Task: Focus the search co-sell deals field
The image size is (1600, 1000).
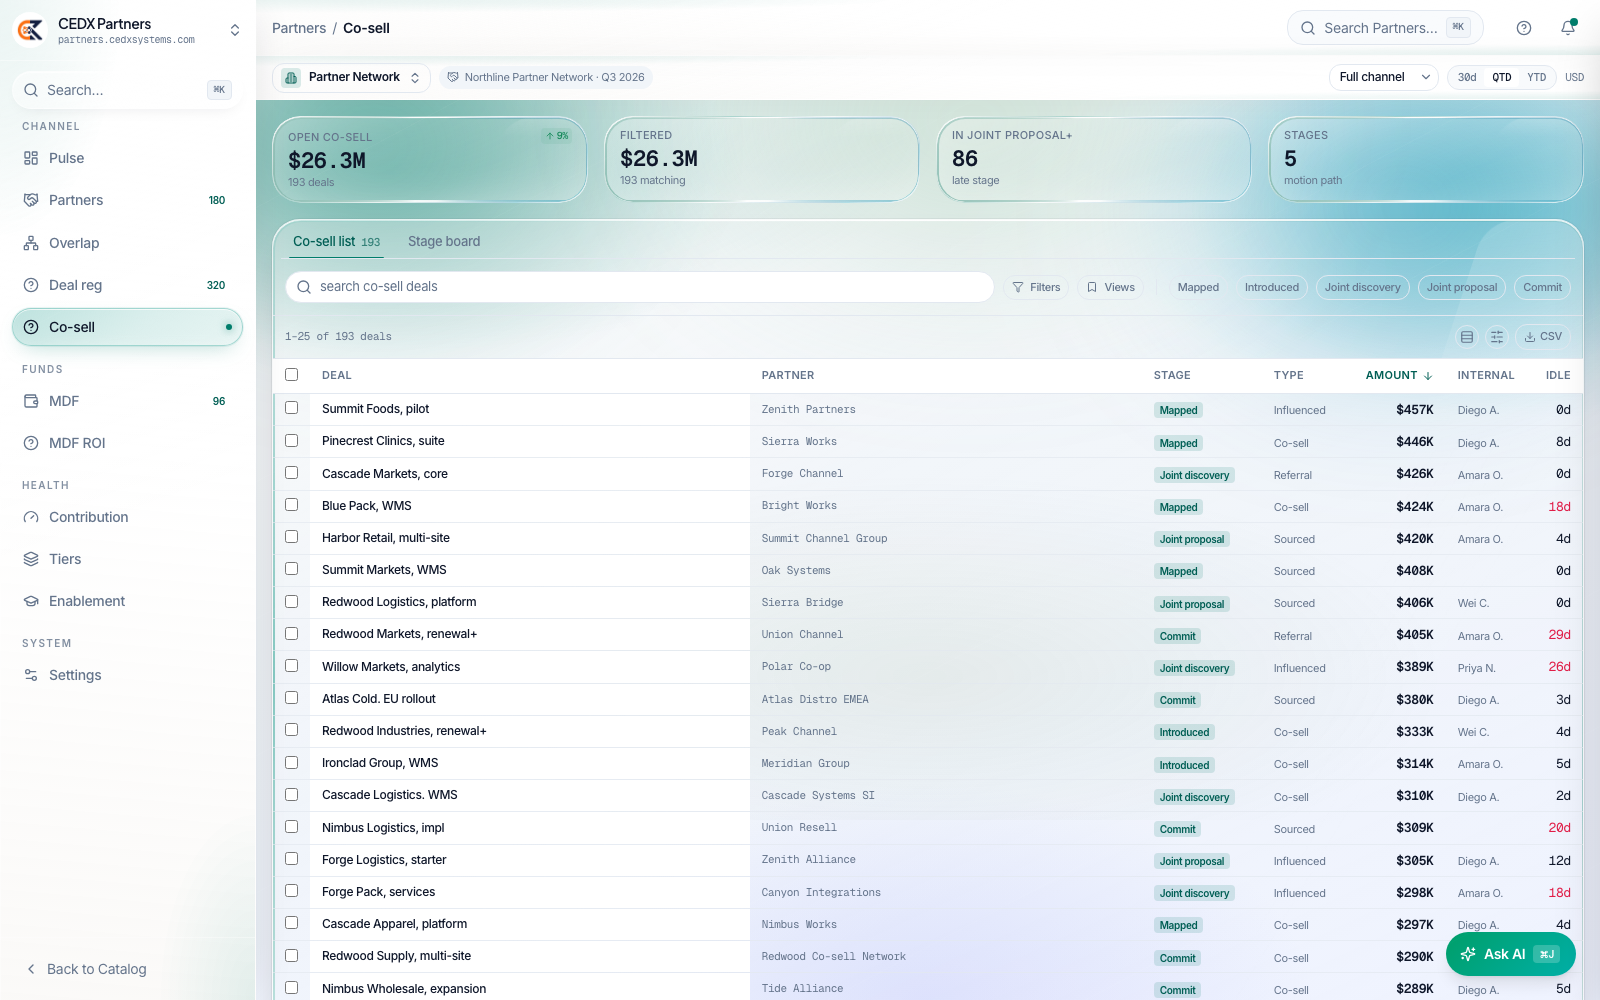Action: pos(640,287)
